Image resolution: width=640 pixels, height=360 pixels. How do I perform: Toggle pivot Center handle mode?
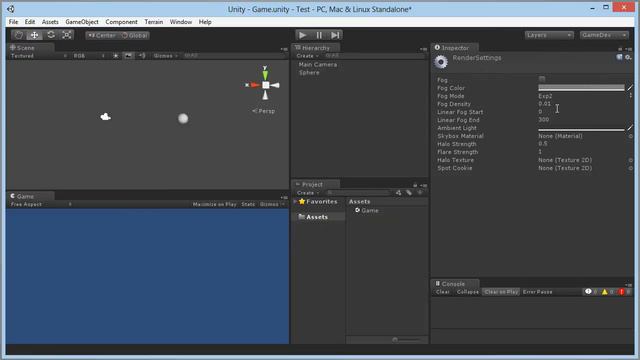pos(102,36)
